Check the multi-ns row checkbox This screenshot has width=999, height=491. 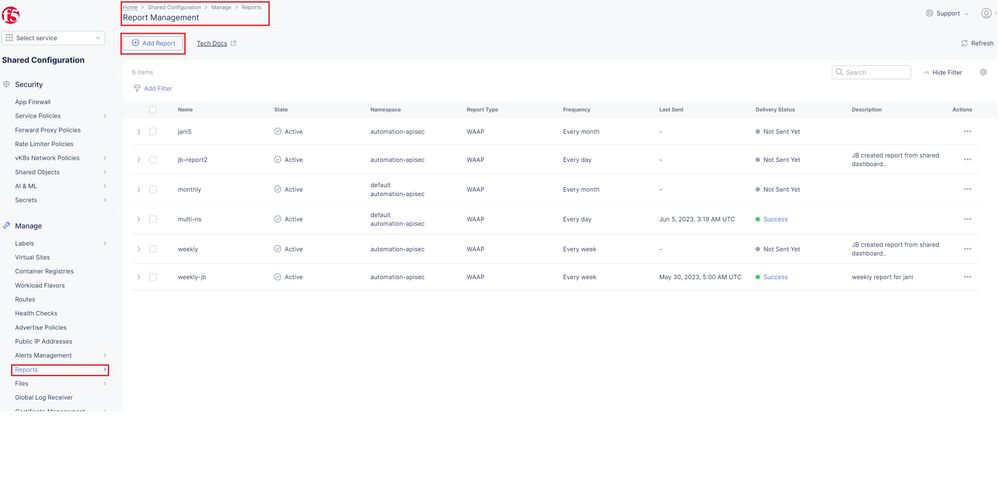153,219
